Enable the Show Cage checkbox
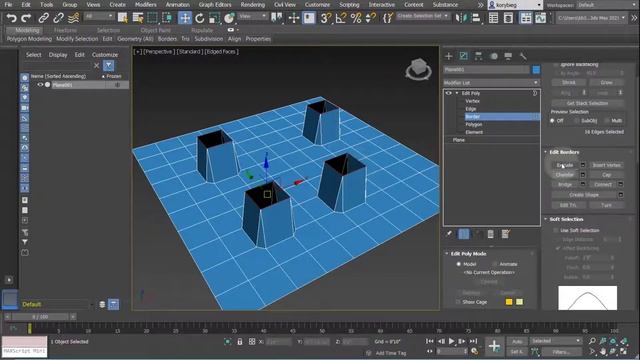640x360 pixels. tap(458, 302)
